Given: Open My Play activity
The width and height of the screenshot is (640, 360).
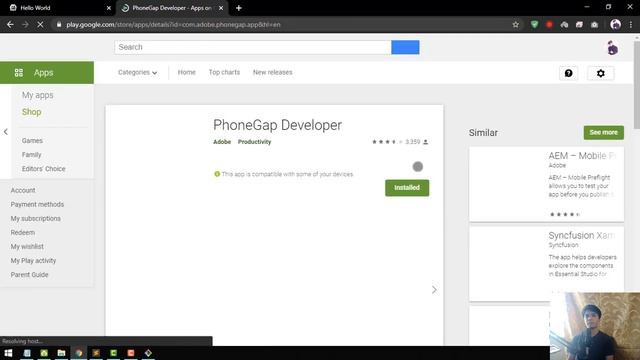Looking at the screenshot, I should 33,260.
